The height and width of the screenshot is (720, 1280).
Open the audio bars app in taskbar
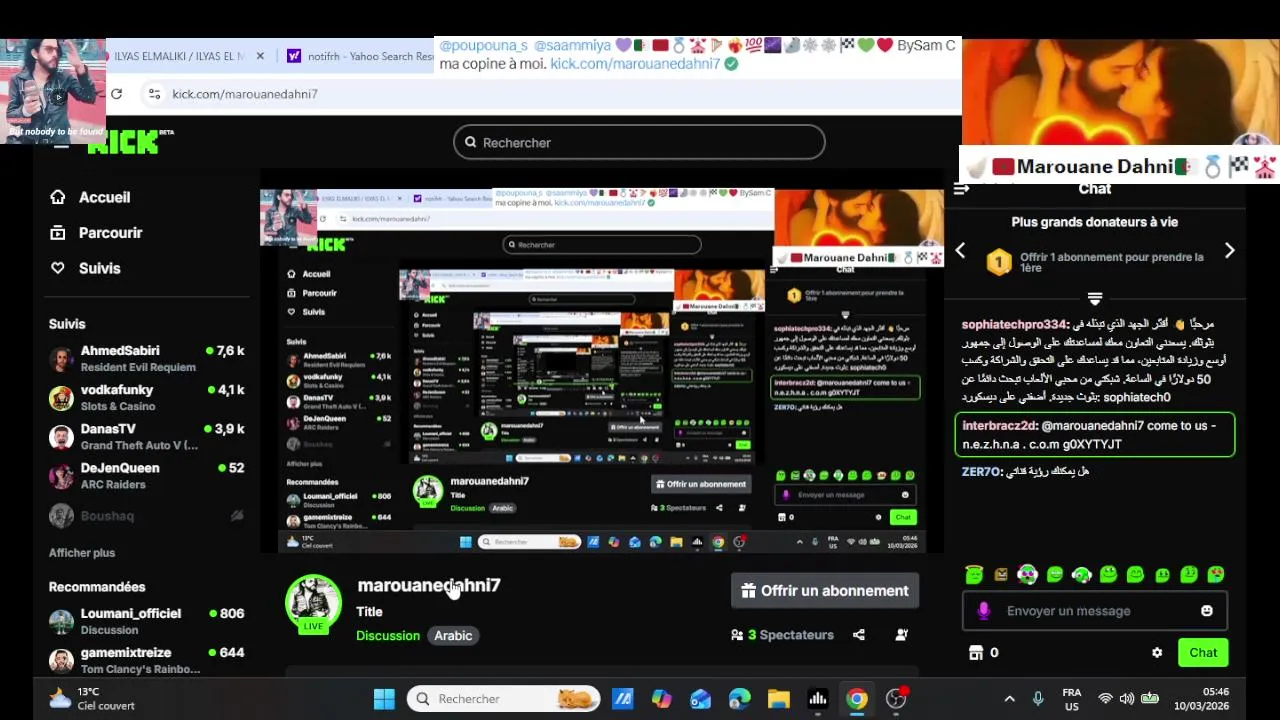[818, 699]
